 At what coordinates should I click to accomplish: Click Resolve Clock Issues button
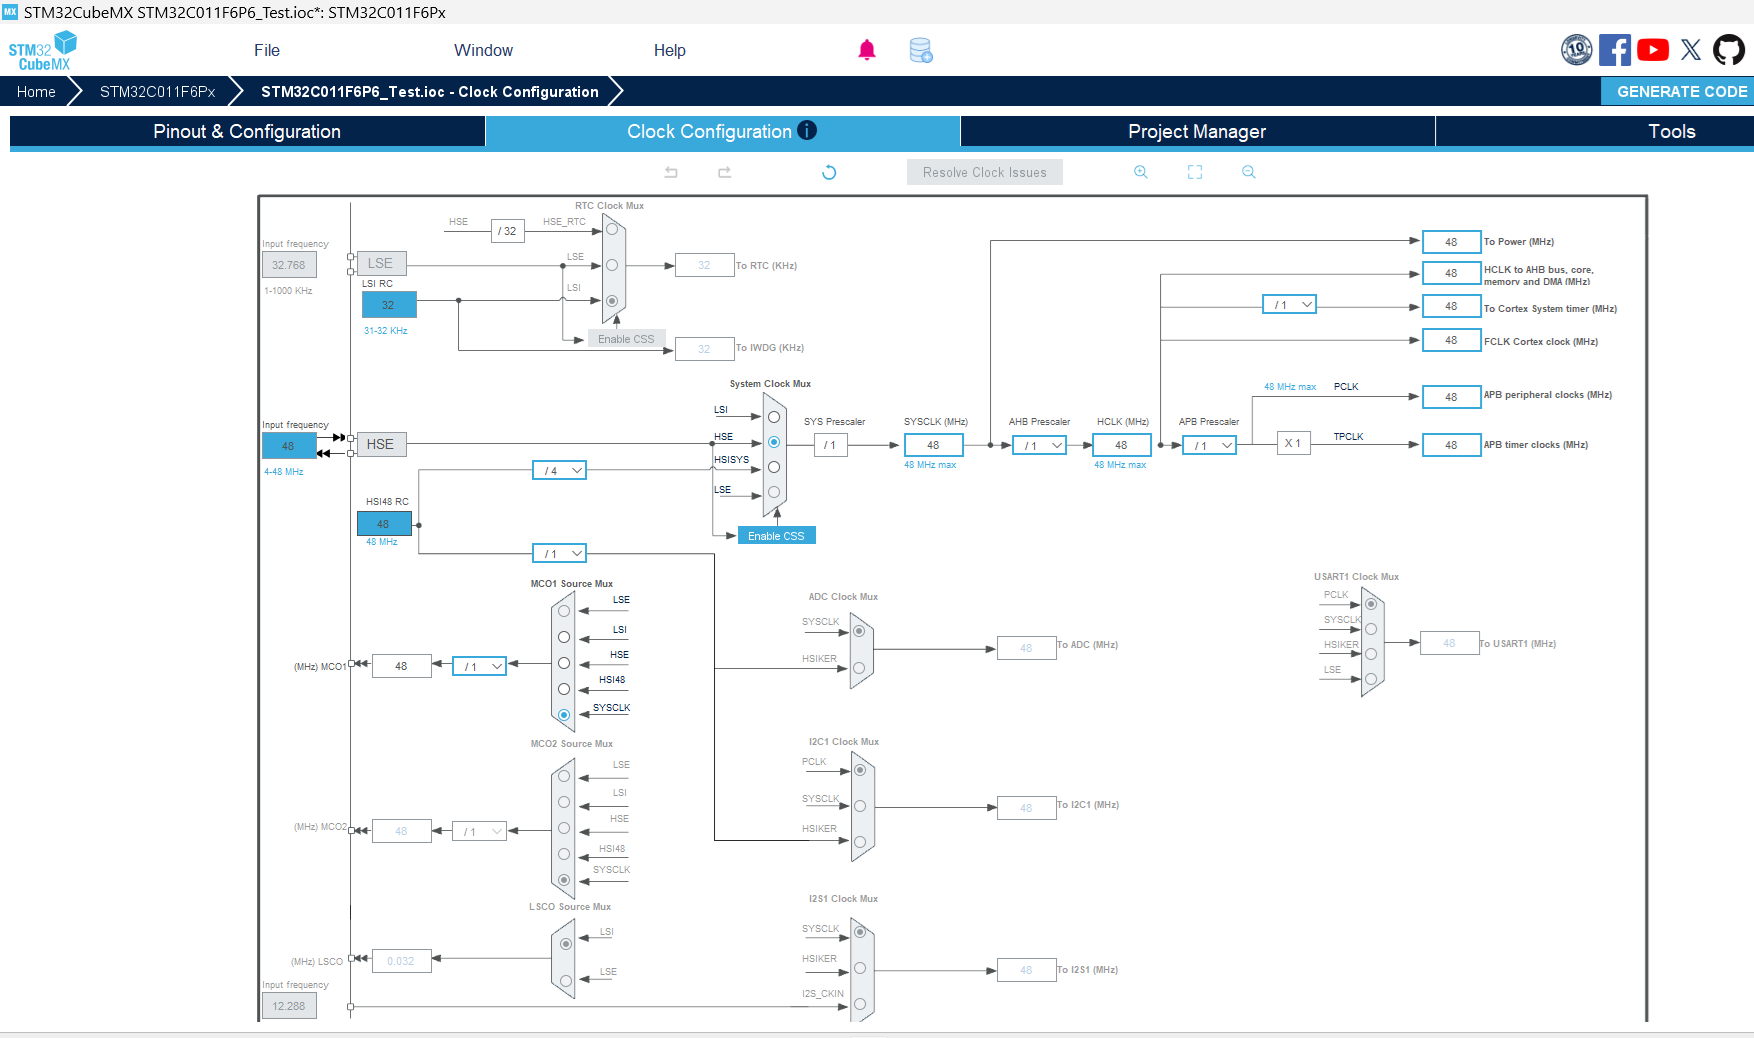(x=985, y=172)
